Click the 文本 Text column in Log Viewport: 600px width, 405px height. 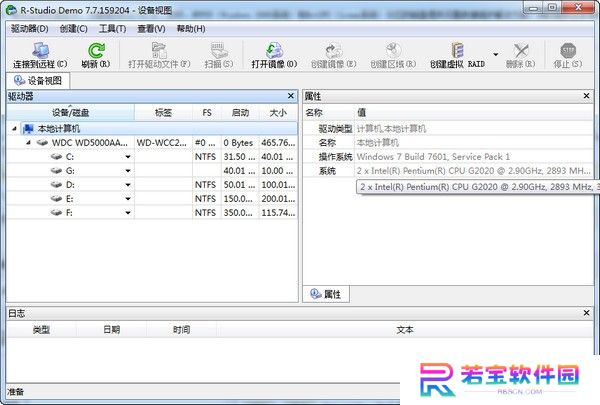click(x=405, y=330)
